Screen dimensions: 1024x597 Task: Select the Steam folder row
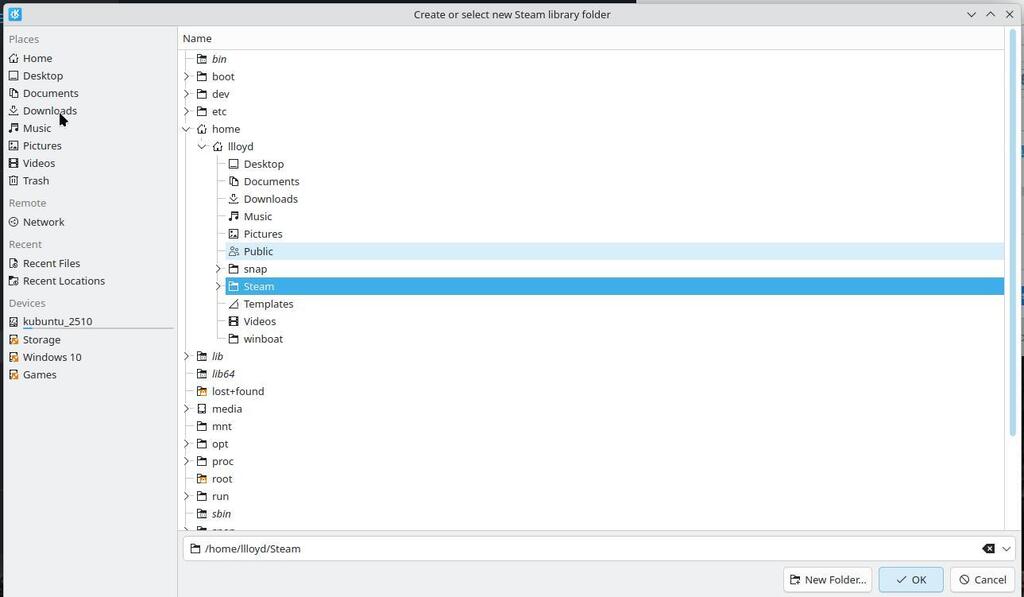pyautogui.click(x=614, y=286)
